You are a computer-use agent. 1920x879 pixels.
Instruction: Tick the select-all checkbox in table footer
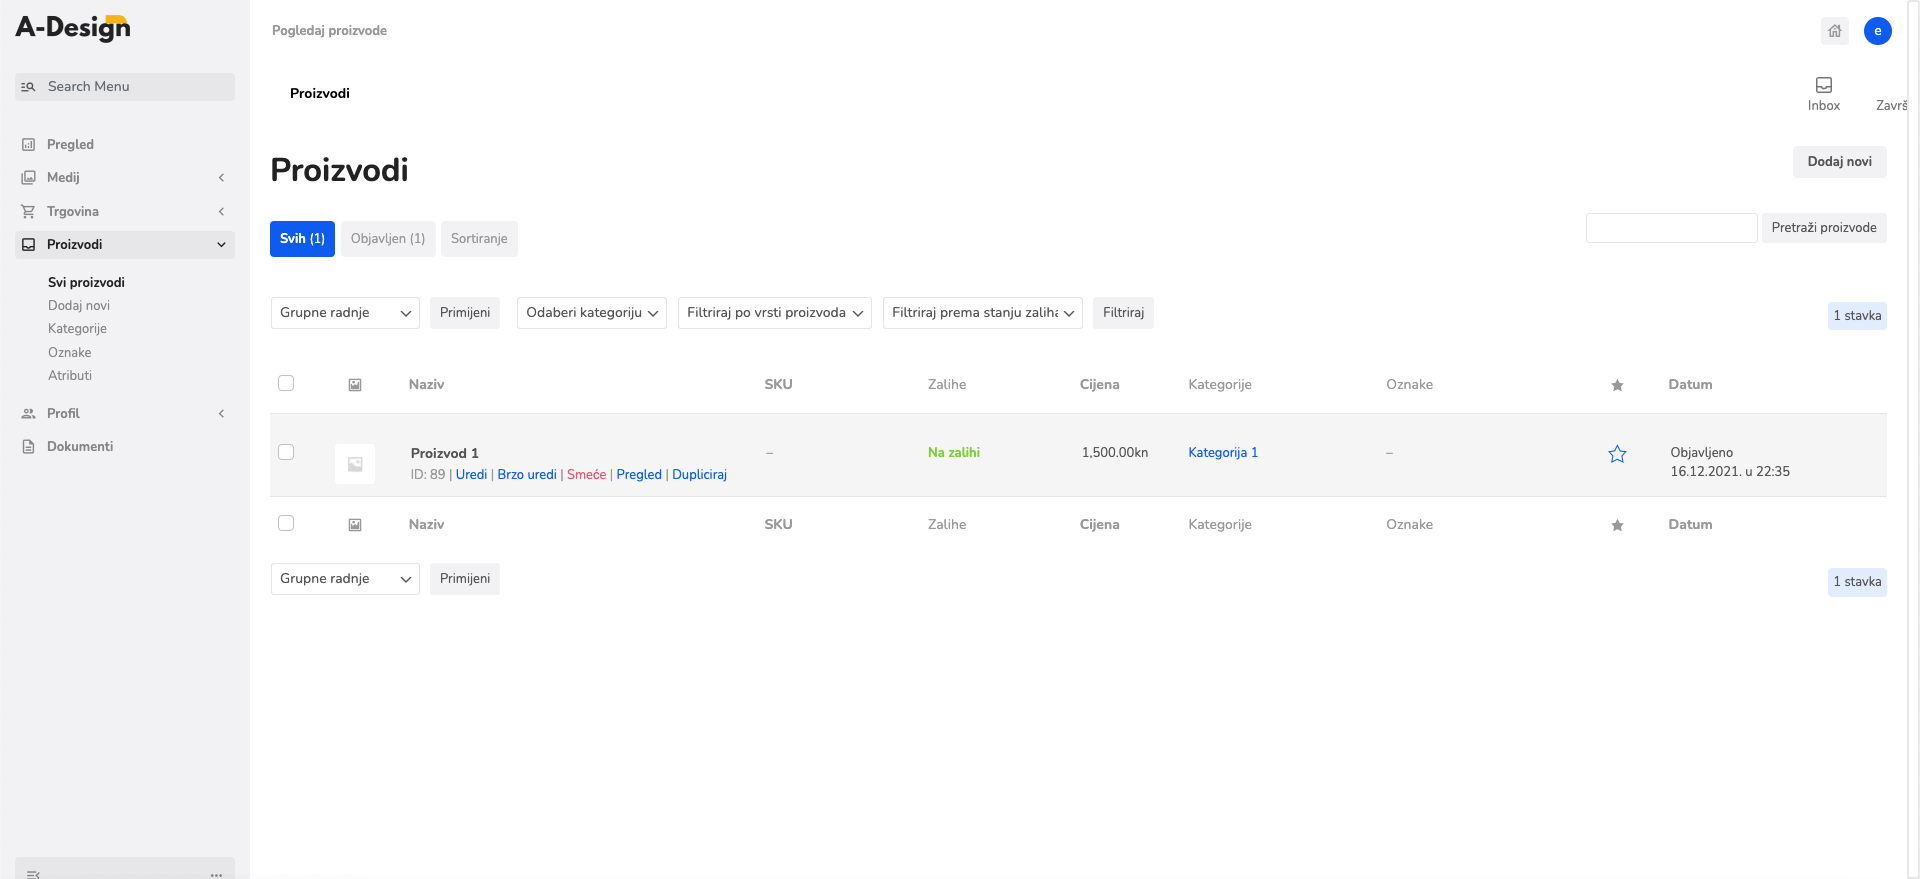pos(286,523)
